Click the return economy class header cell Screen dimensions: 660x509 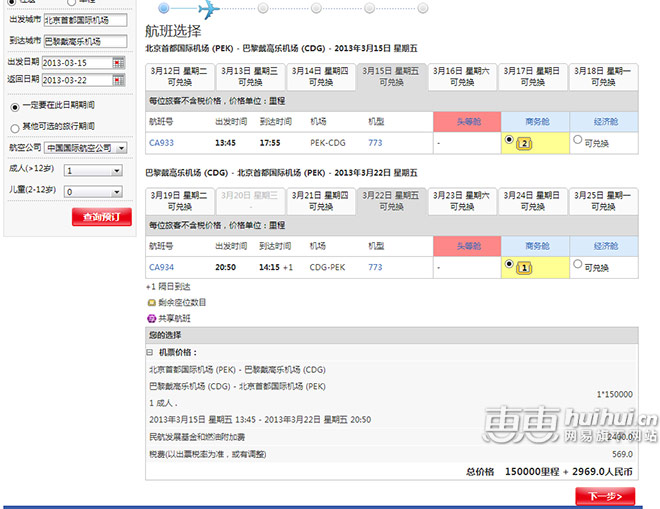click(604, 246)
